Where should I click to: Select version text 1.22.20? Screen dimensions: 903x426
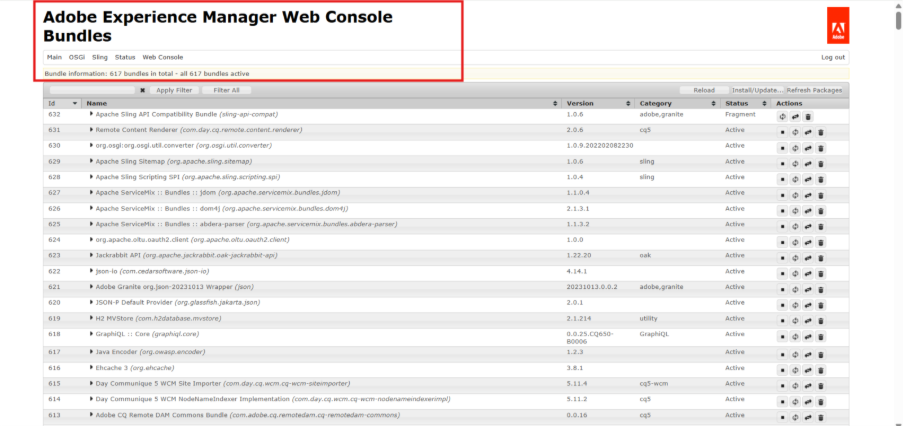[x=578, y=255]
